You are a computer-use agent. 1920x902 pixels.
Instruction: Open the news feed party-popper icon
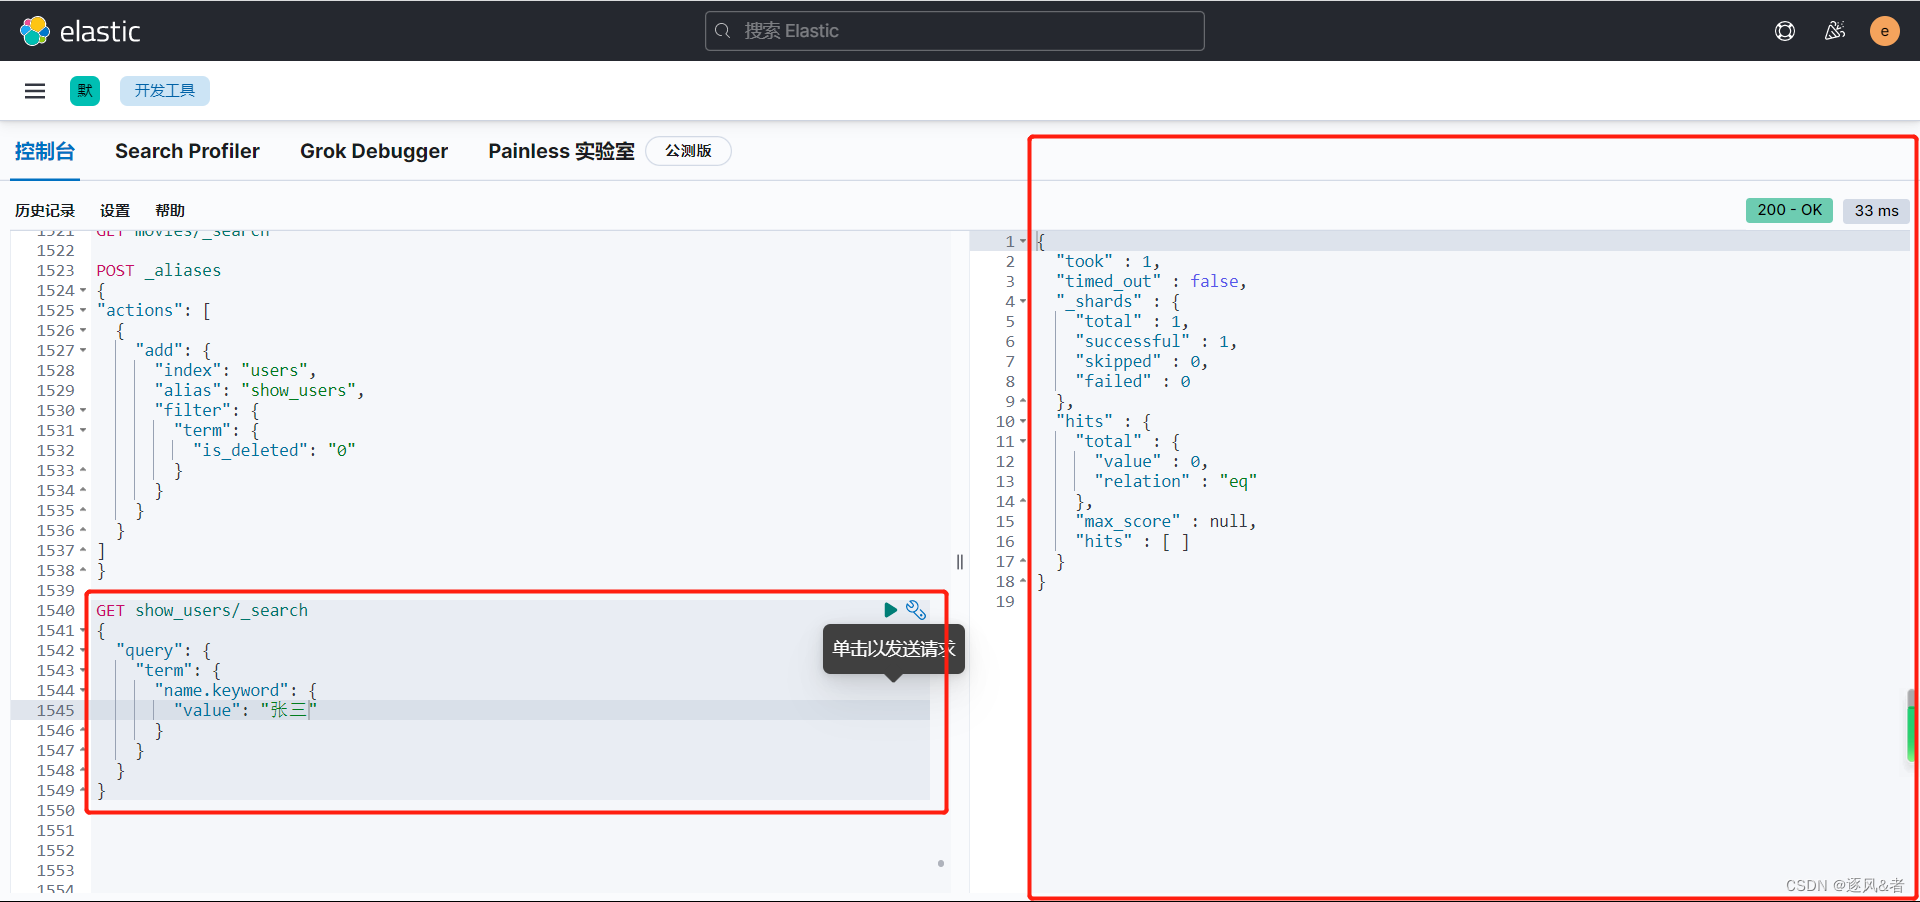point(1836,31)
